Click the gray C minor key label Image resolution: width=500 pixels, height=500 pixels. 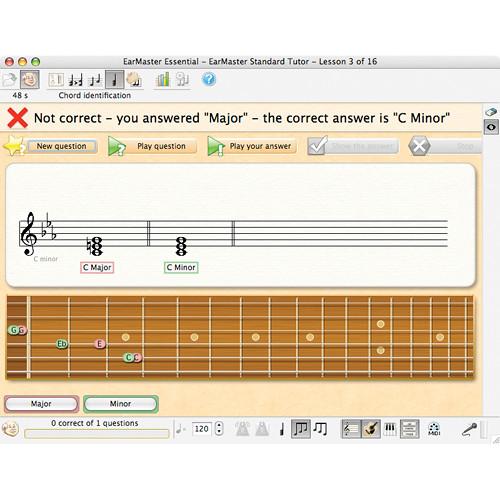(46, 259)
